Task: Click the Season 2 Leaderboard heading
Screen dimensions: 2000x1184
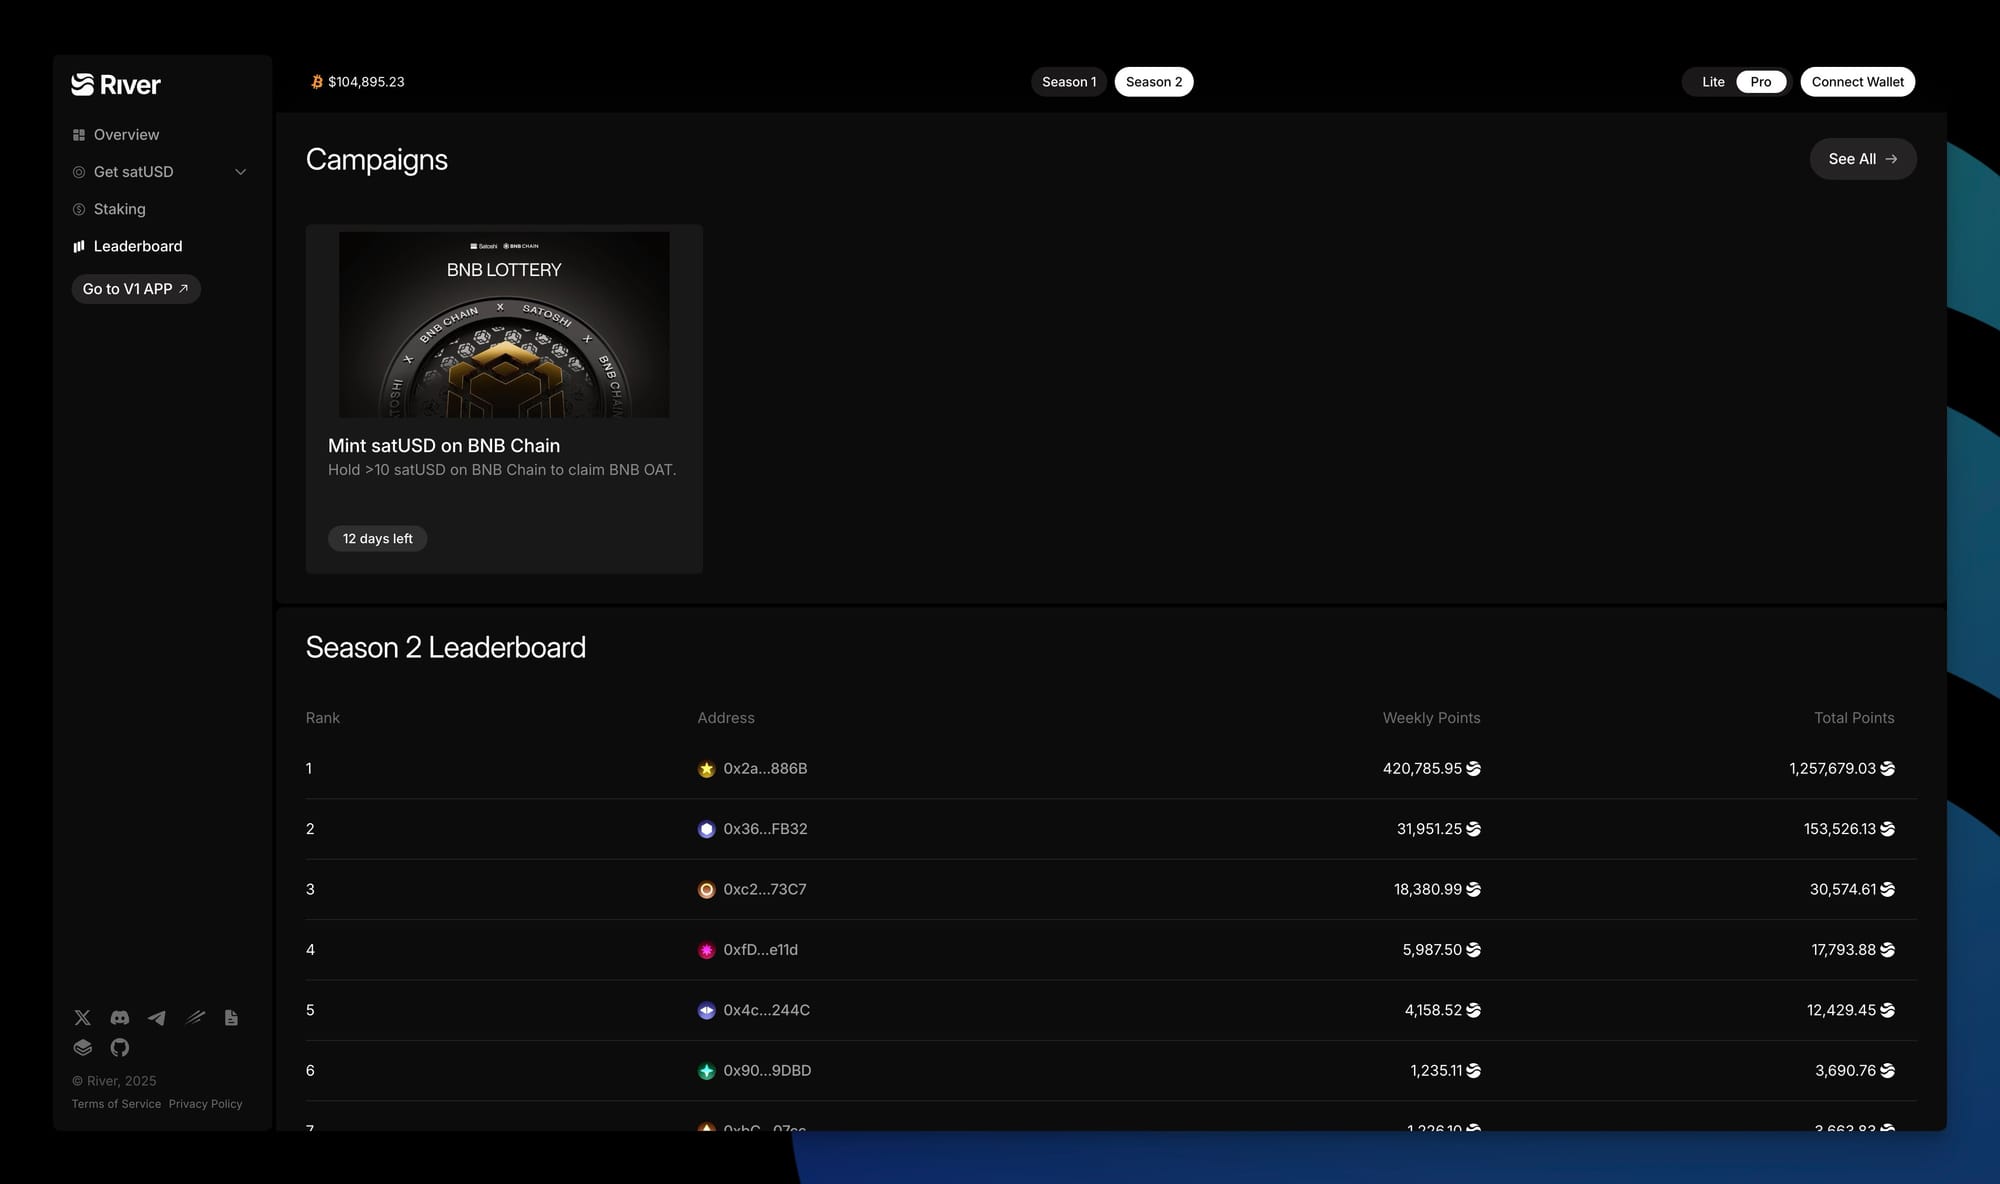Action: [446, 648]
